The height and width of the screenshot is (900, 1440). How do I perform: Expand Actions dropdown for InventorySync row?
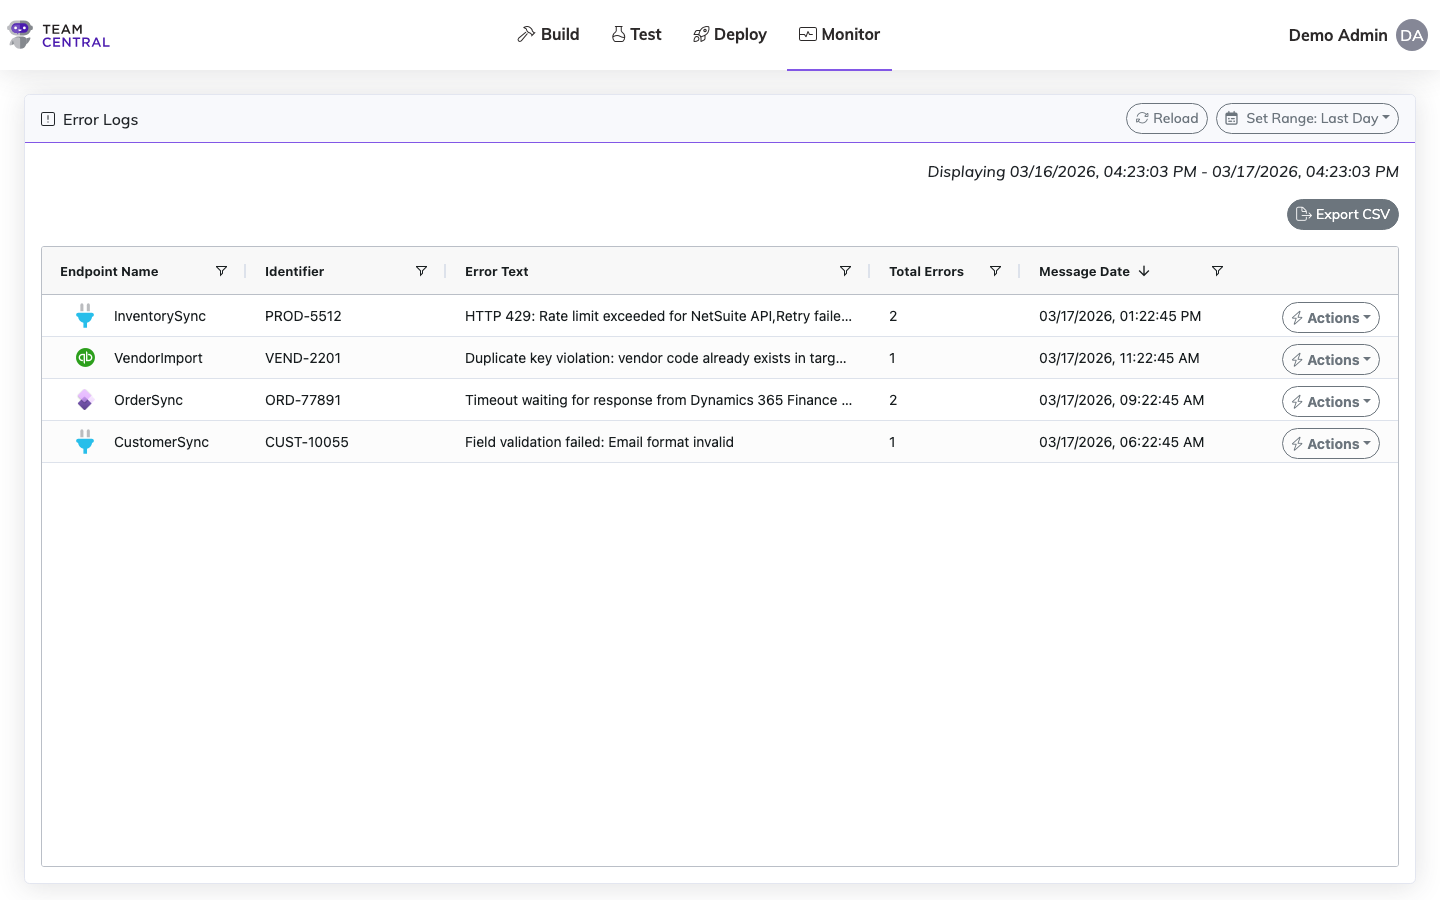1330,318
